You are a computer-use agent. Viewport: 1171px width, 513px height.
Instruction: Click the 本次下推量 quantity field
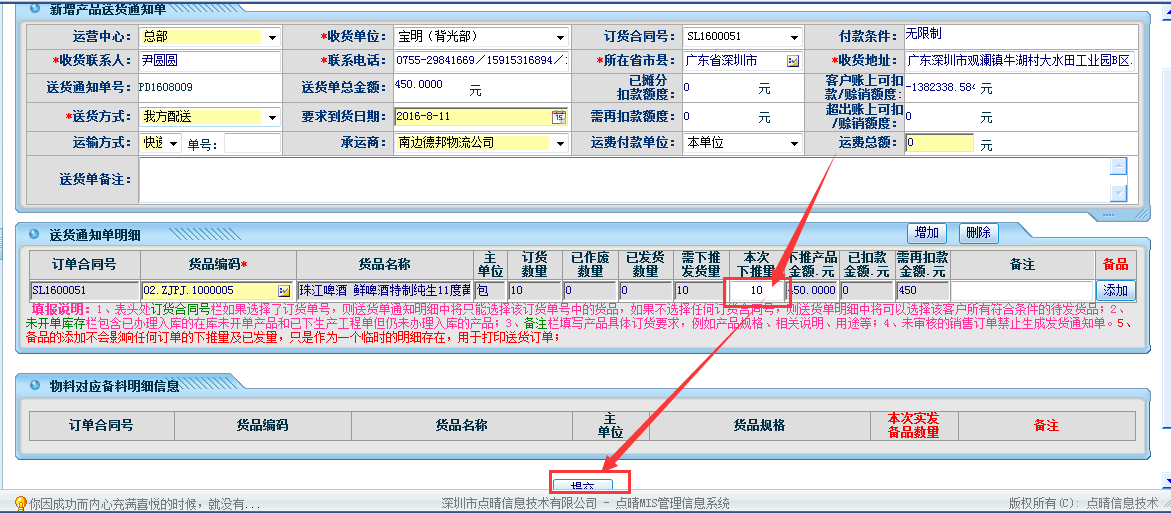pos(758,291)
